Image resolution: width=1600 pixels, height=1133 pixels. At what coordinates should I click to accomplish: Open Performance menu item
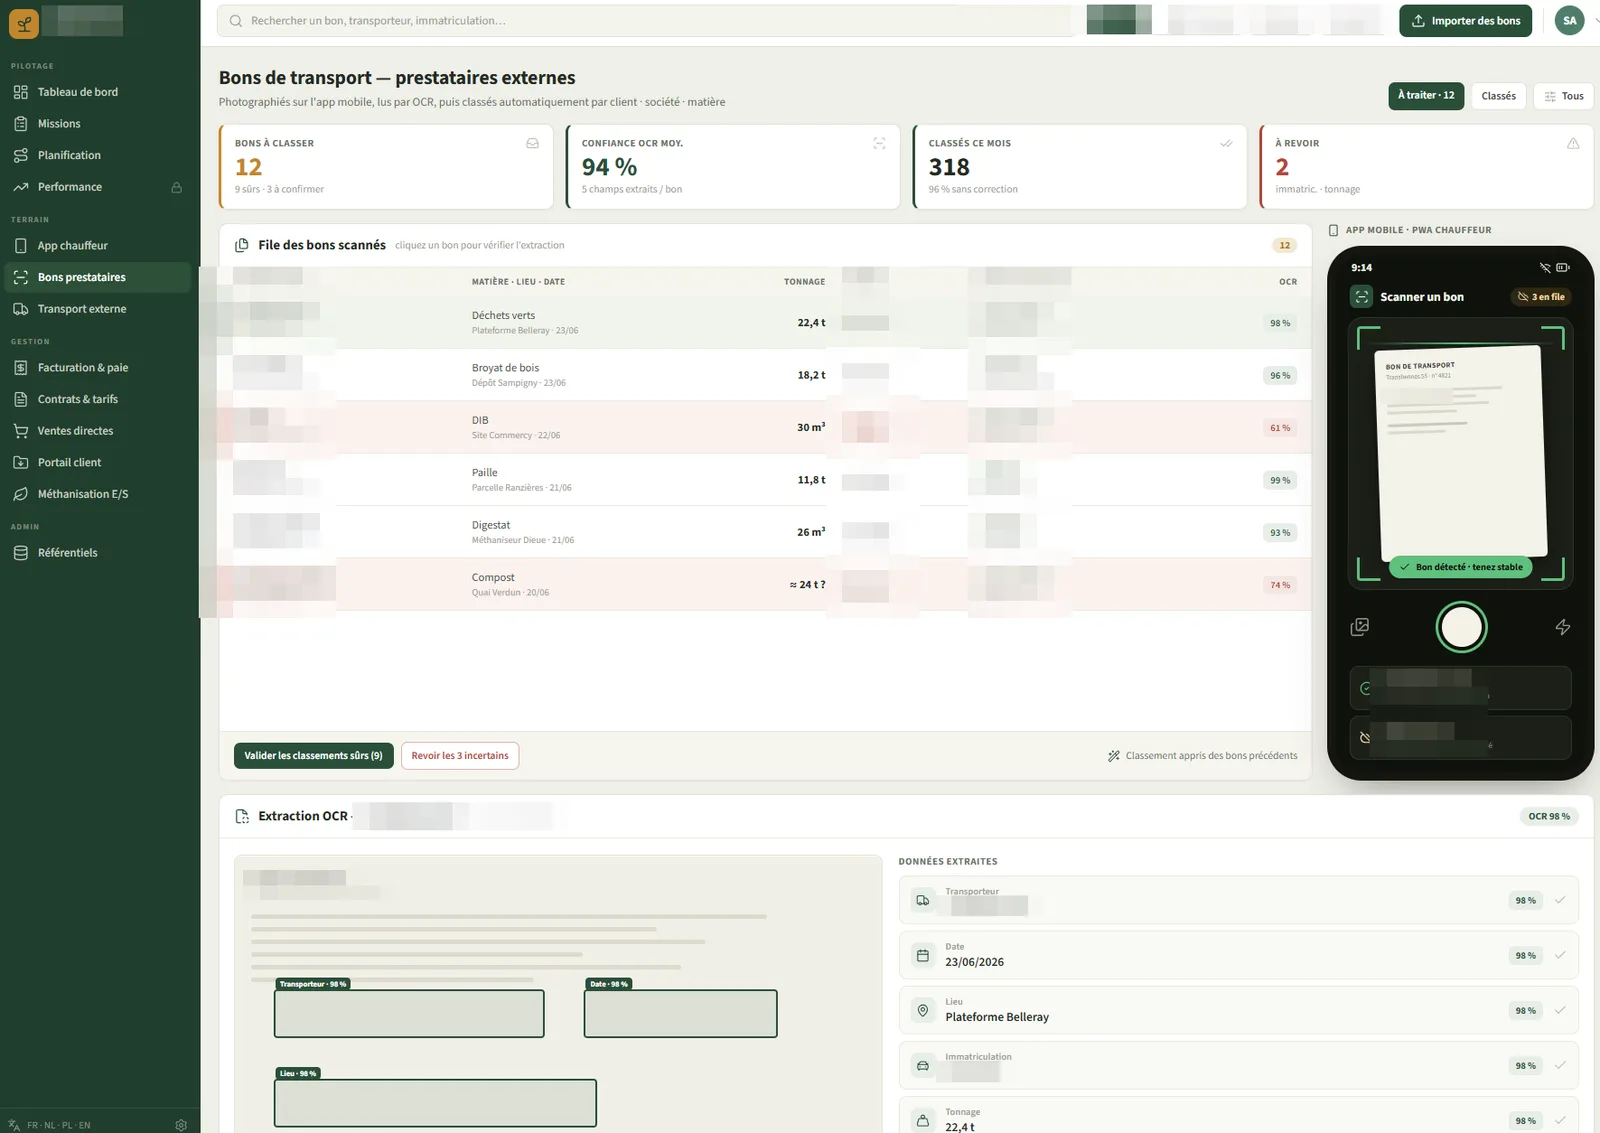[x=98, y=187]
